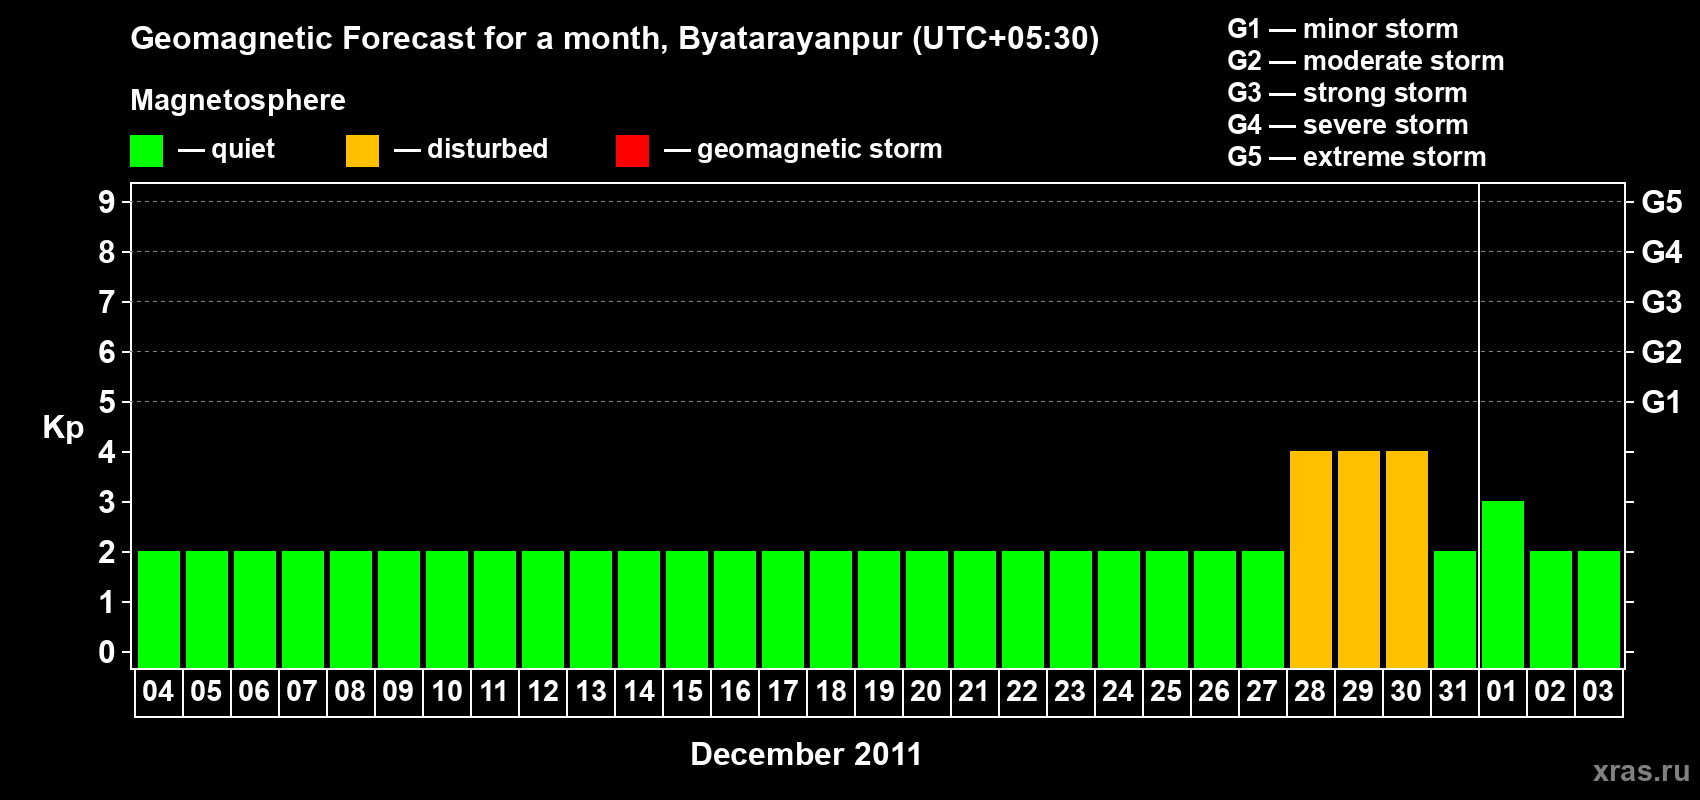Click the green bar for day 27
1700x800 pixels.
click(1263, 609)
